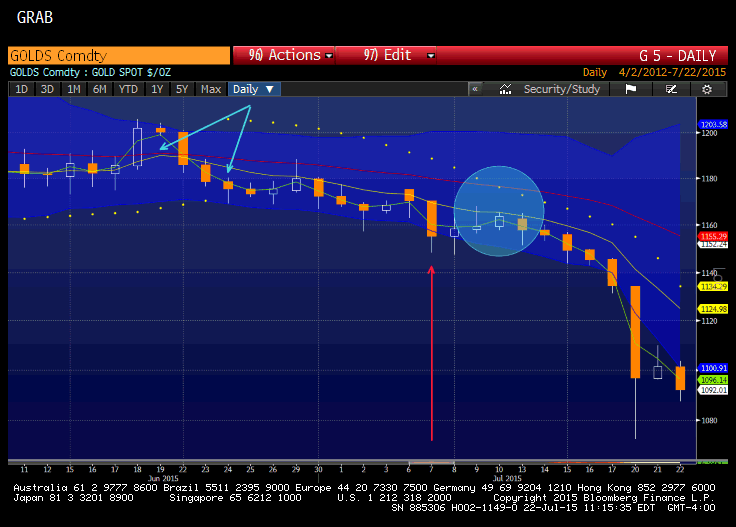Click the 1092.01 white price label
Image resolution: width=736 pixels, height=527 pixels.
(713, 390)
